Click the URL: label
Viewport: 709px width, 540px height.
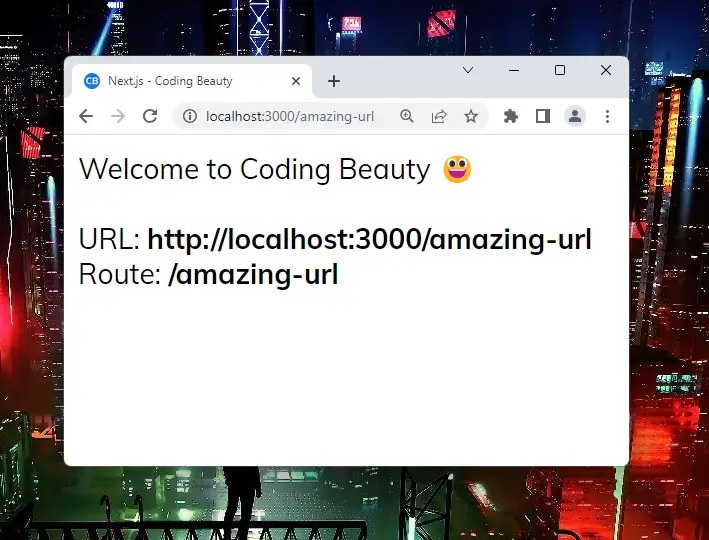(x=109, y=239)
